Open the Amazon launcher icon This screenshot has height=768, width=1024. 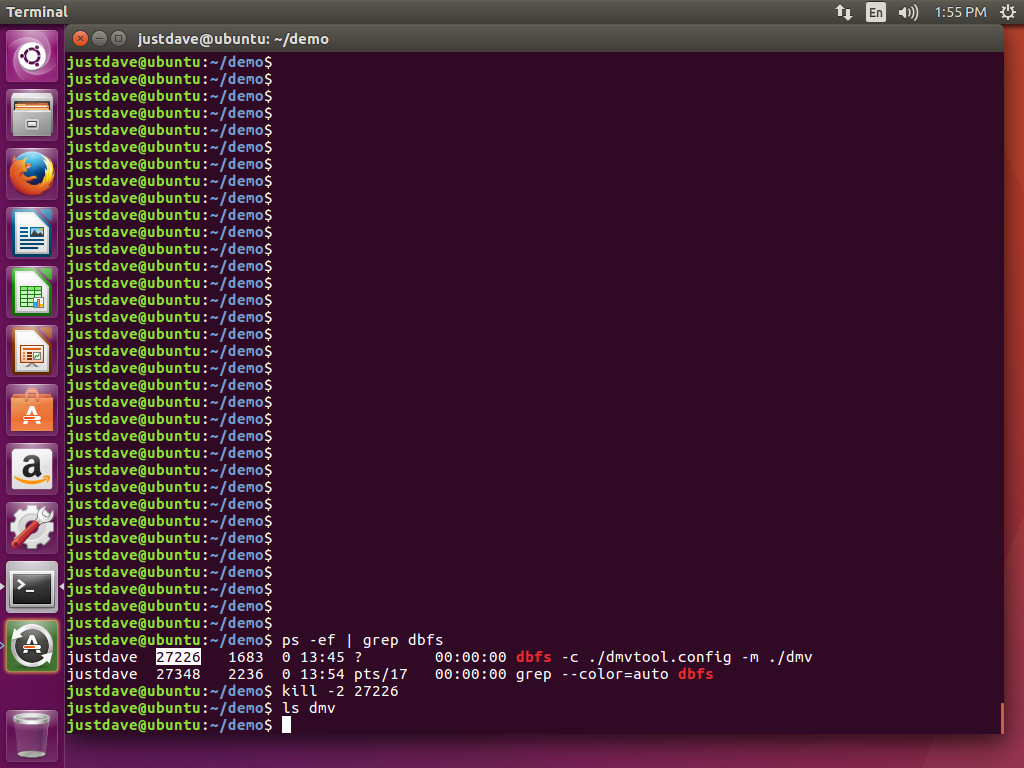pos(33,469)
